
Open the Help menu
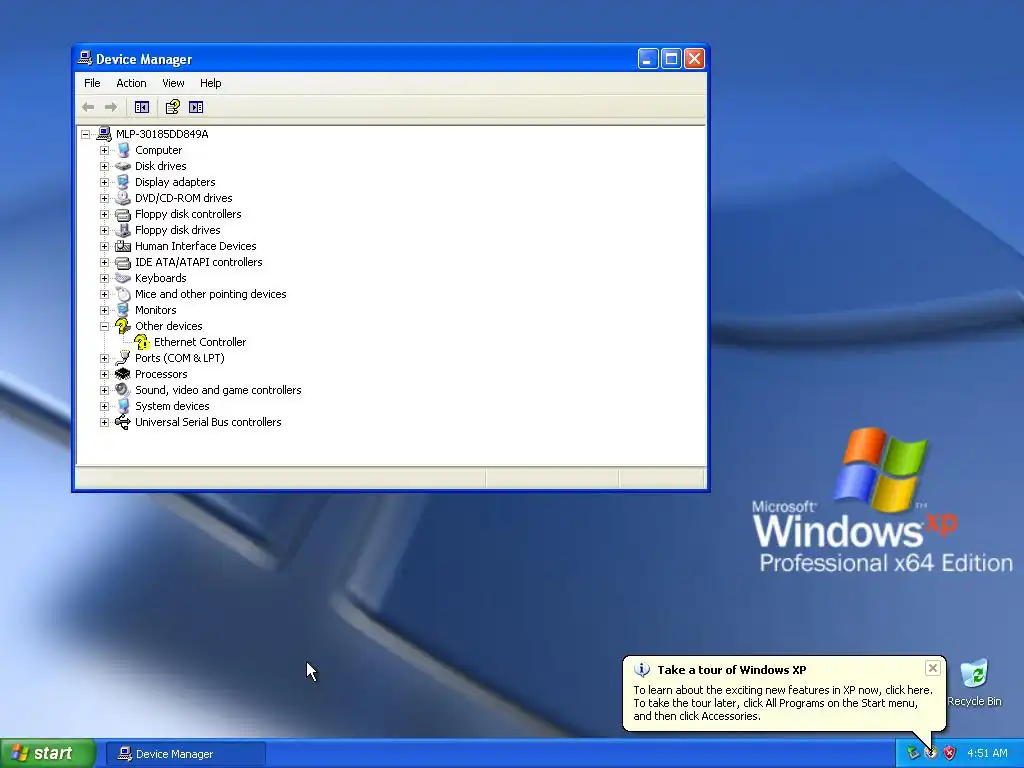[210, 83]
